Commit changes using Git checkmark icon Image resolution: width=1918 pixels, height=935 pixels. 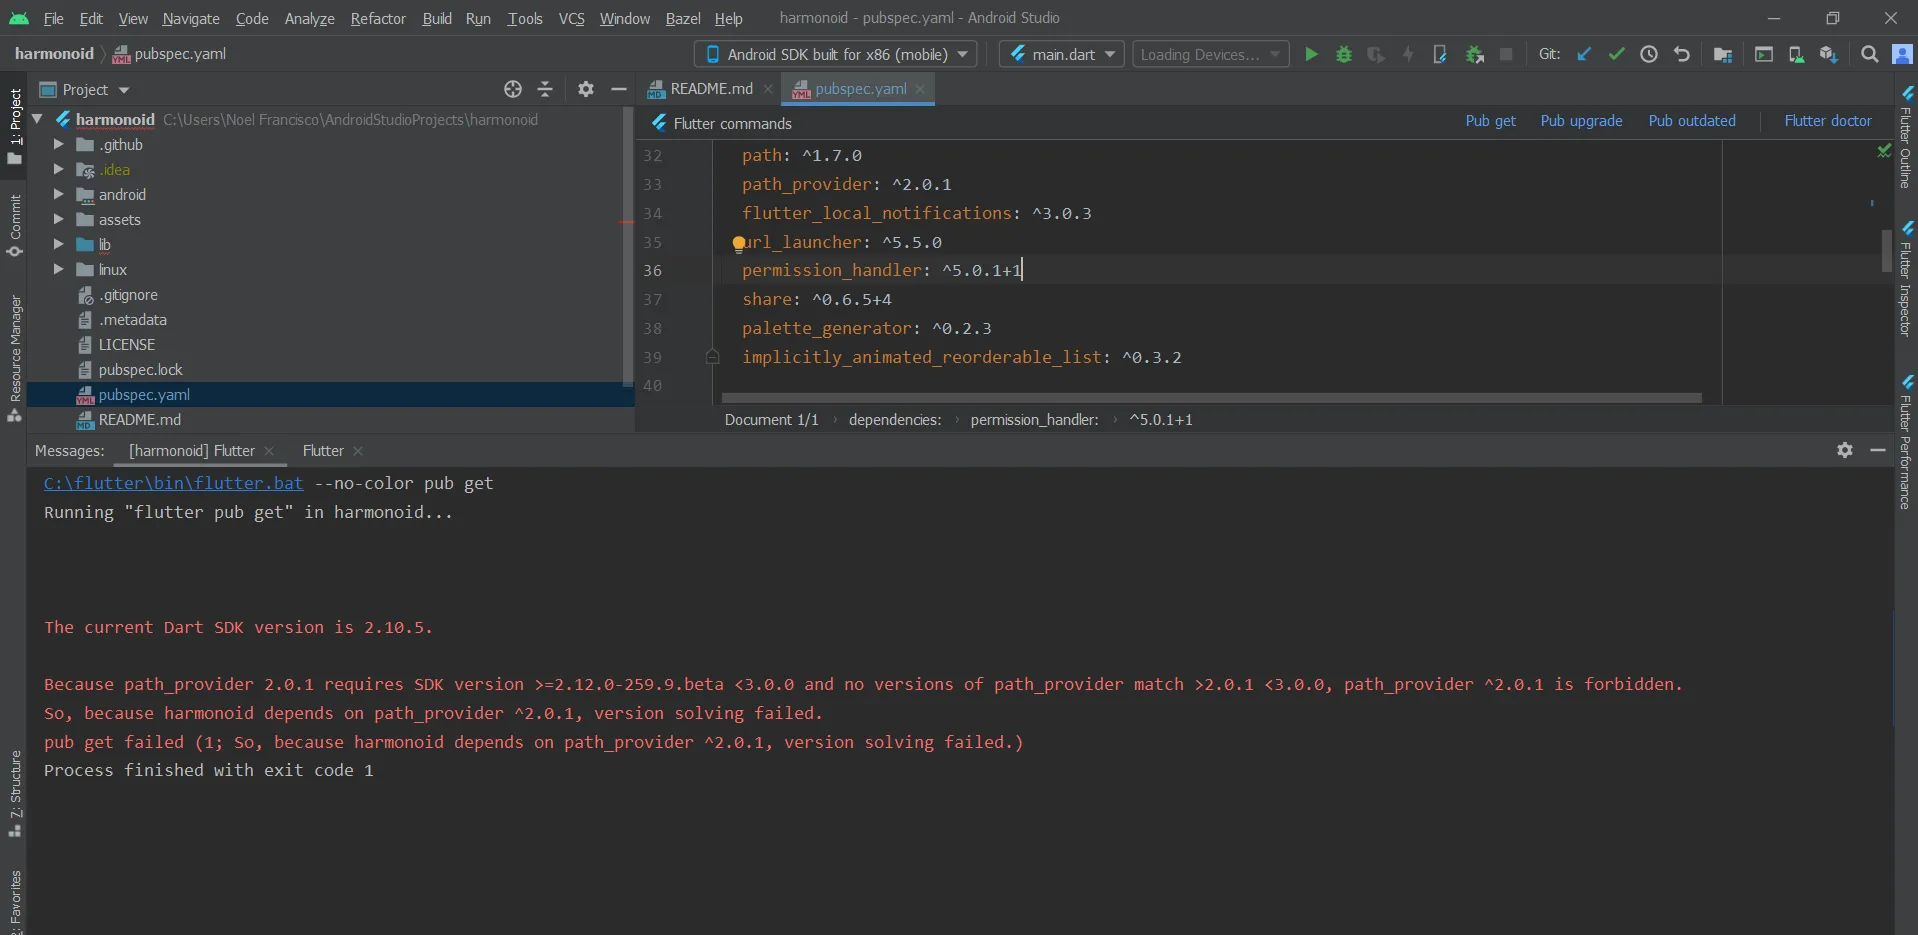[1616, 54]
